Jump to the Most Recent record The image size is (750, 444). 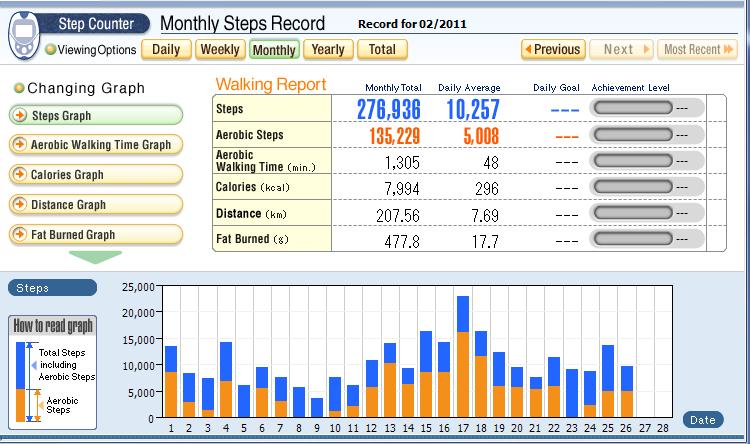[698, 49]
